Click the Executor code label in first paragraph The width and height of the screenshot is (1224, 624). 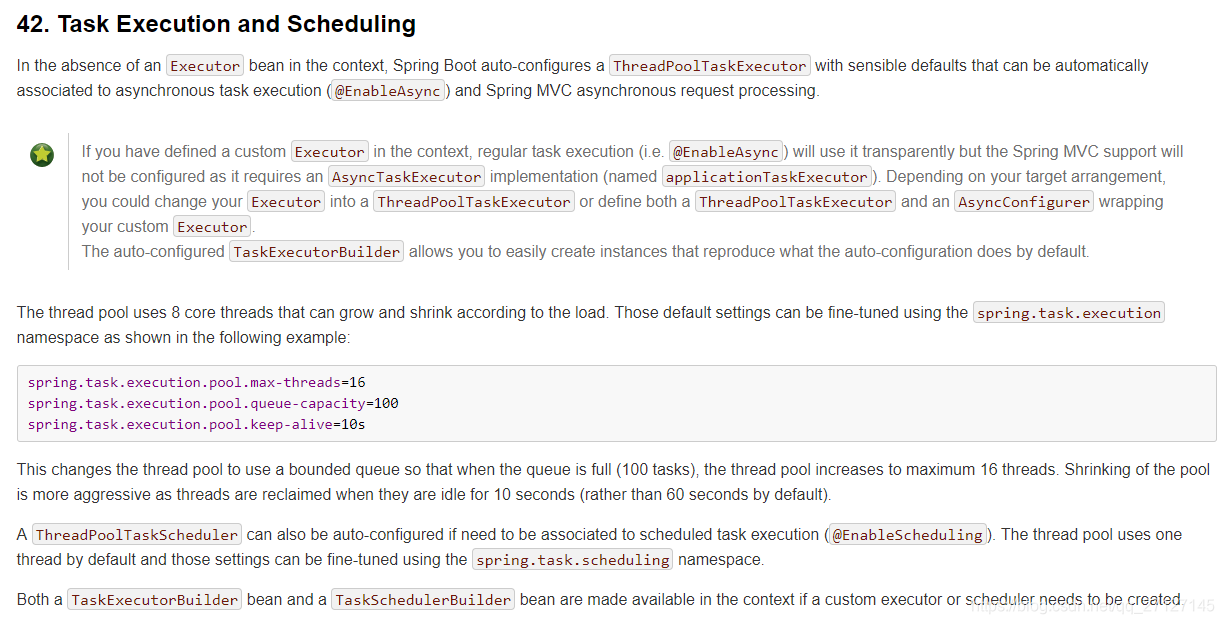(x=205, y=66)
